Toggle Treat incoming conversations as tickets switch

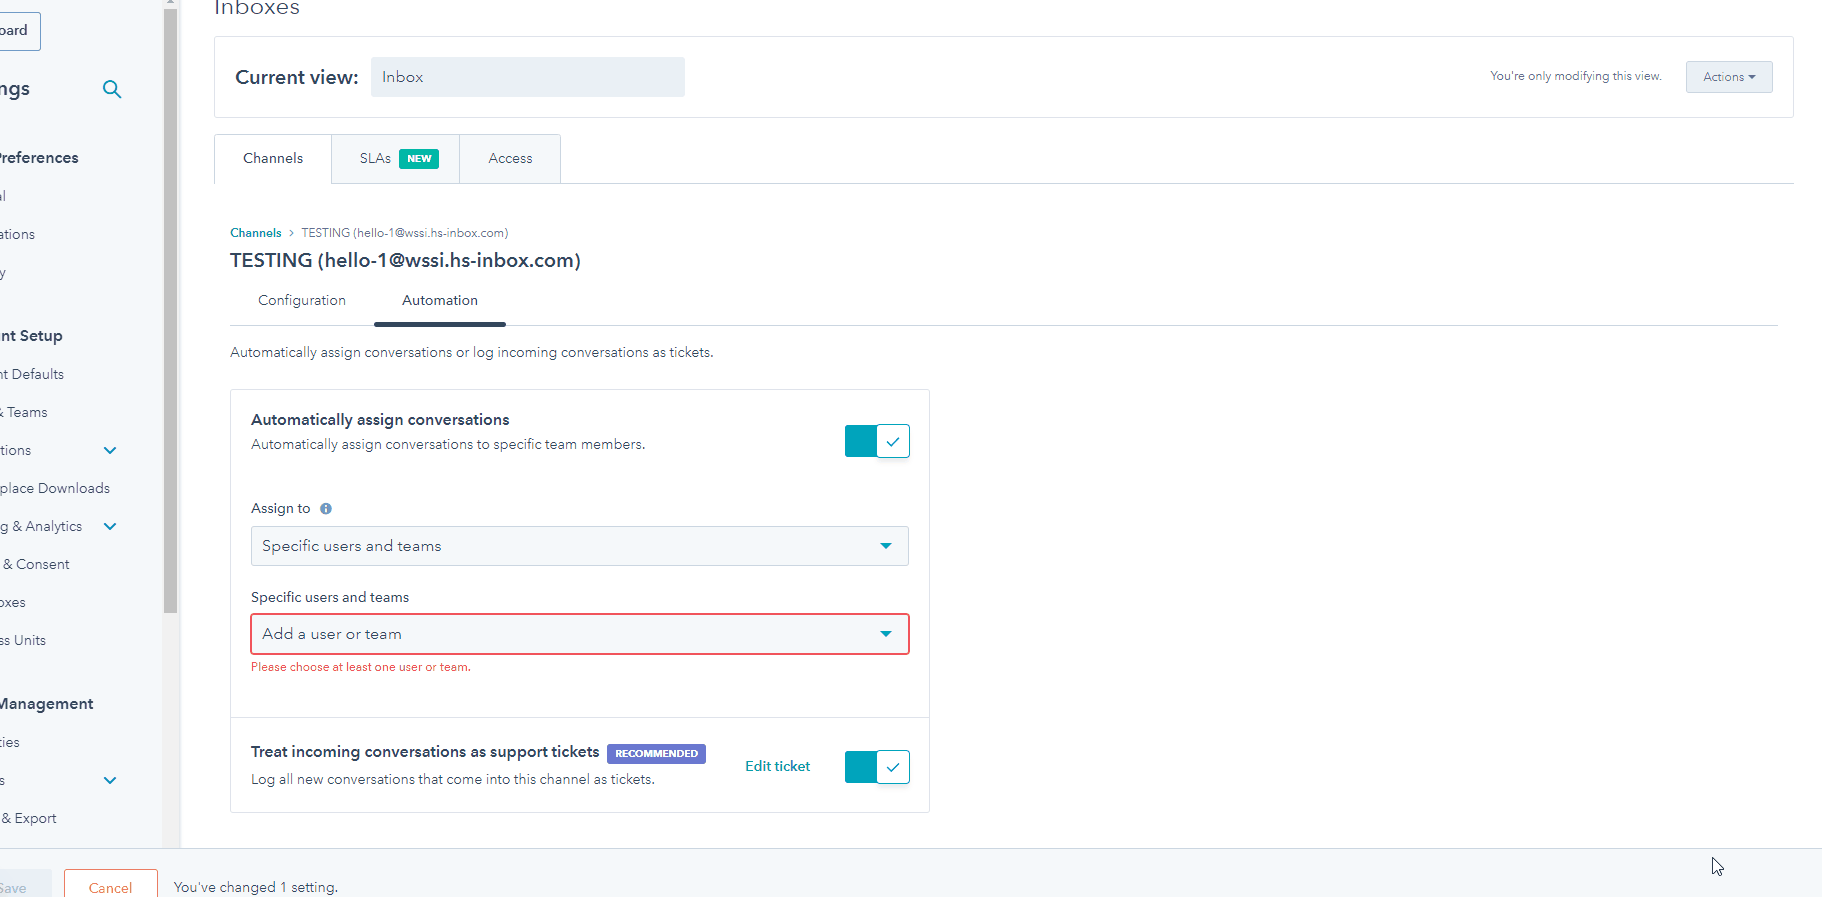click(877, 767)
